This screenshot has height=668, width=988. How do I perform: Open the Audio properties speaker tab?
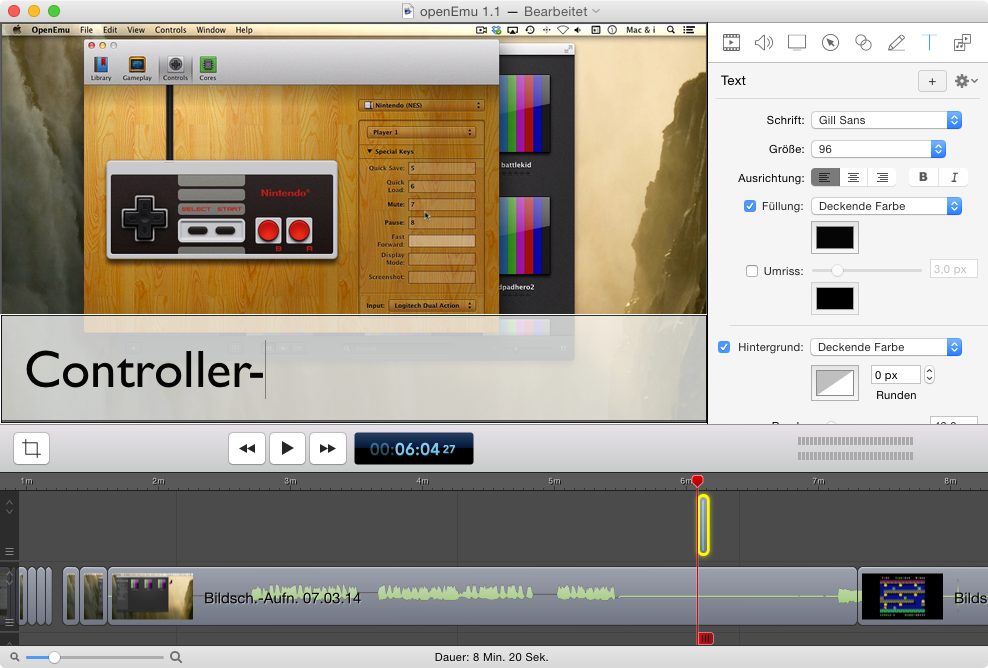coord(764,42)
